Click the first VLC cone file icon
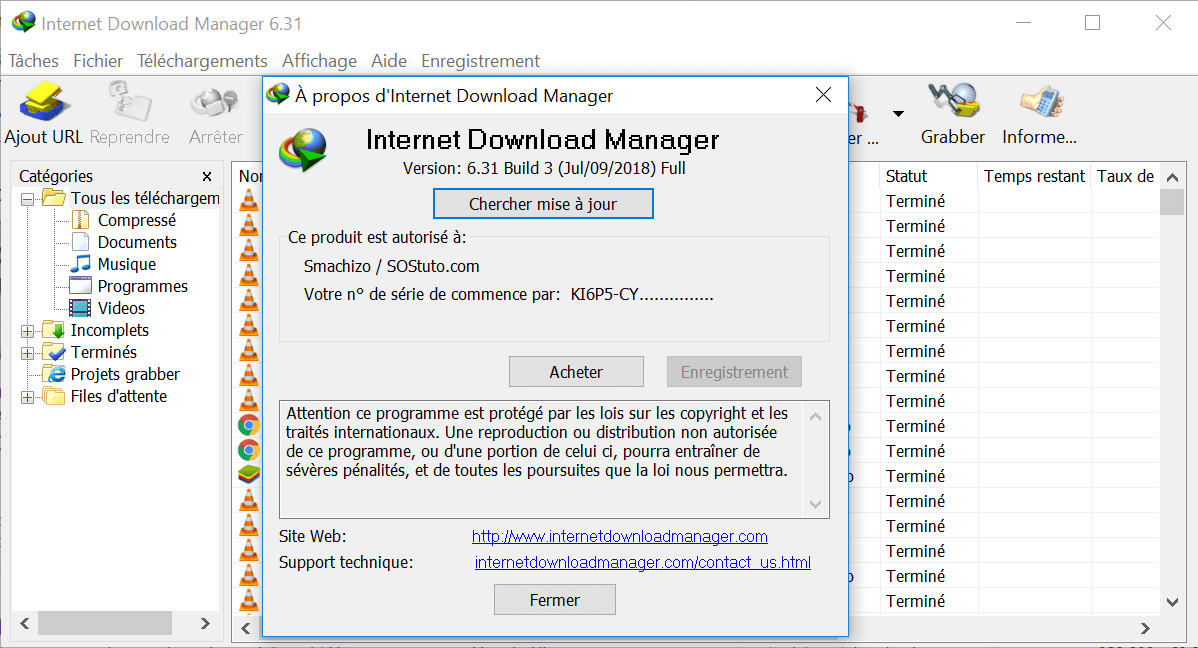 pyautogui.click(x=249, y=200)
